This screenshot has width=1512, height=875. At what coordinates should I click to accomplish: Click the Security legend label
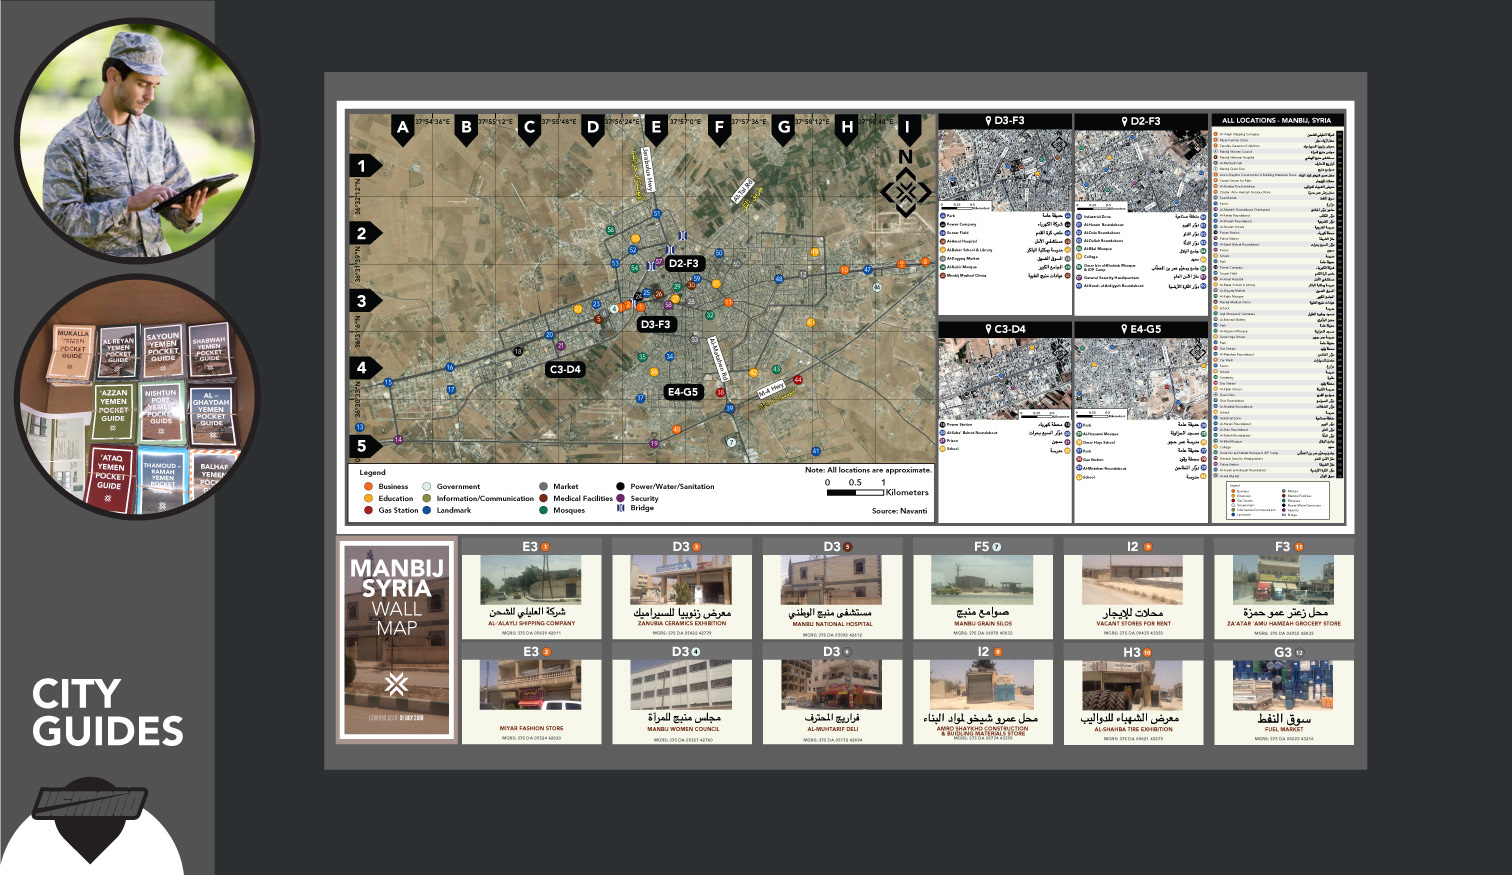(x=644, y=498)
